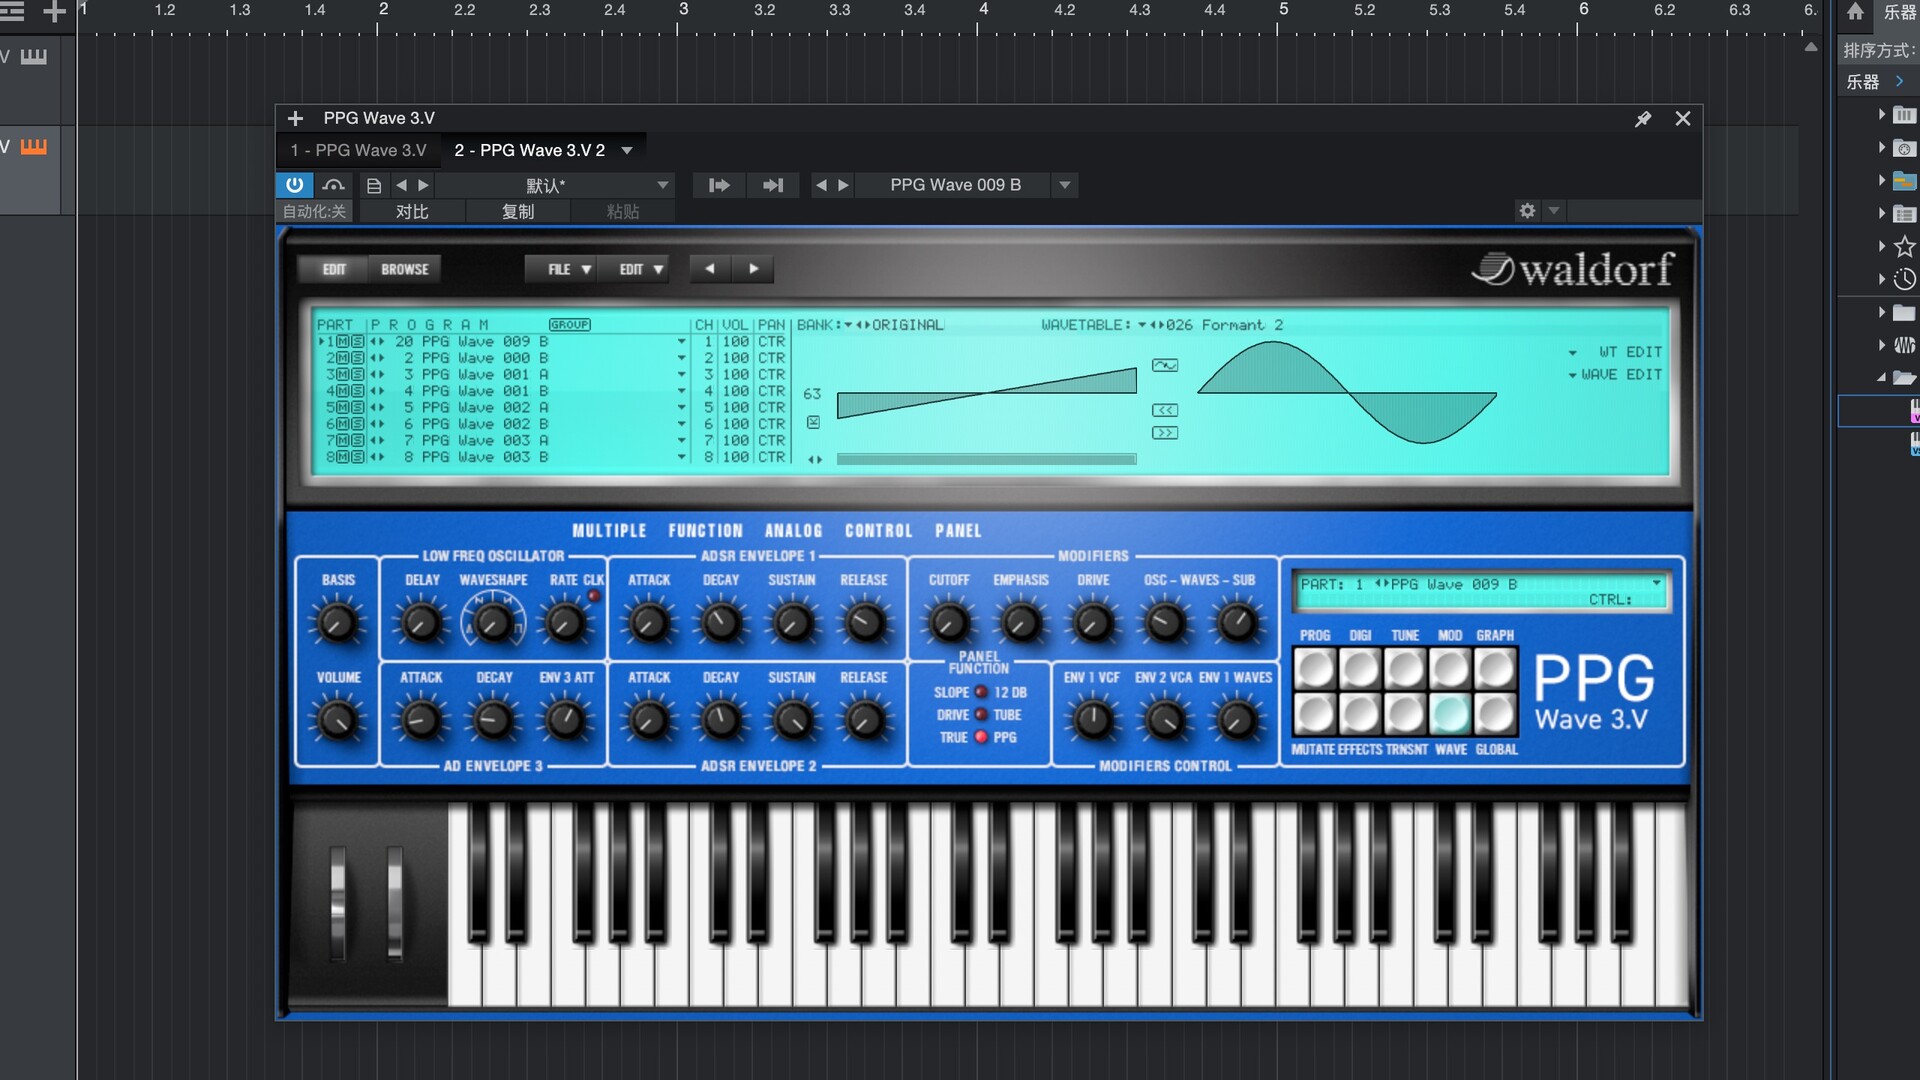The image size is (1920, 1080).
Task: Click the instrument output routing arrow icon
Action: tap(719, 185)
